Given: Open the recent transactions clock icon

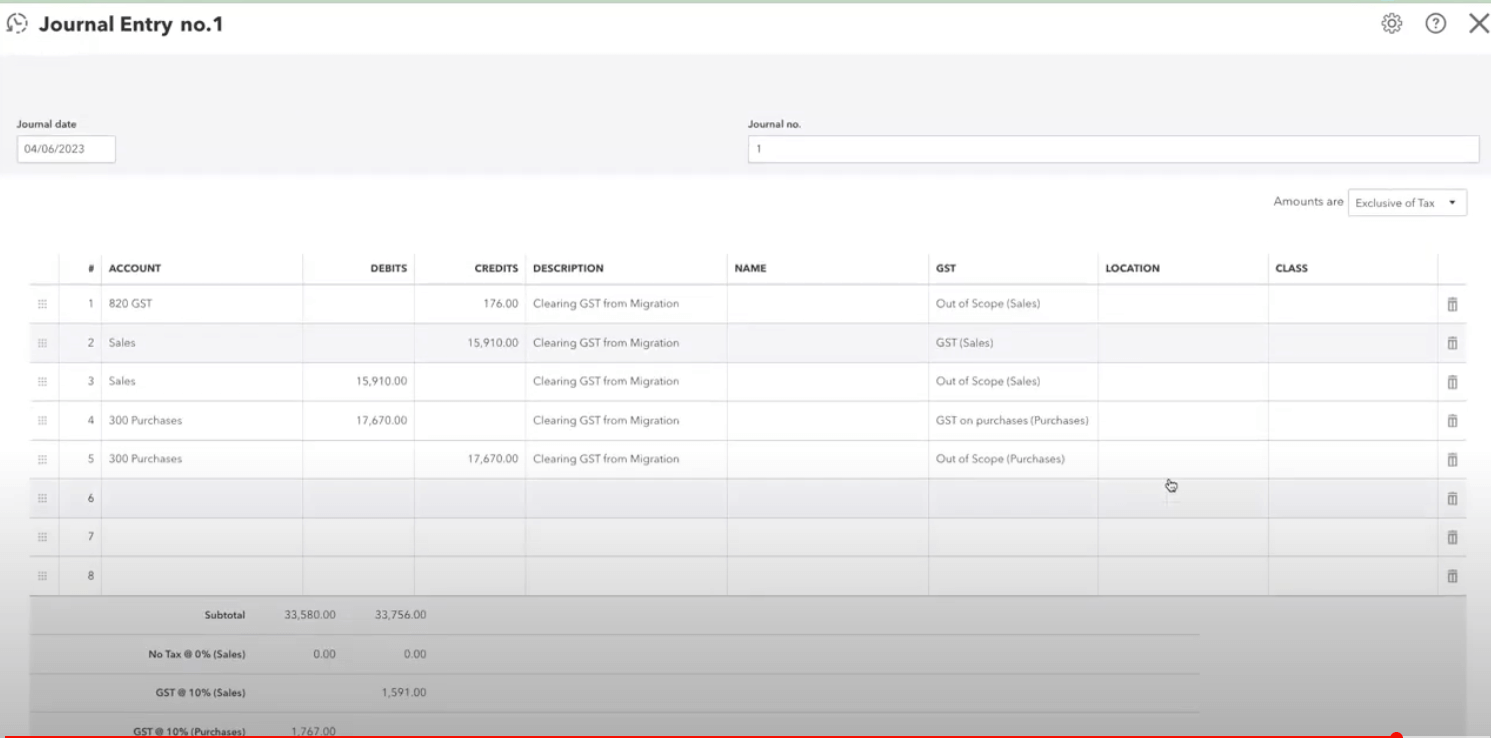Looking at the screenshot, I should pos(17,24).
